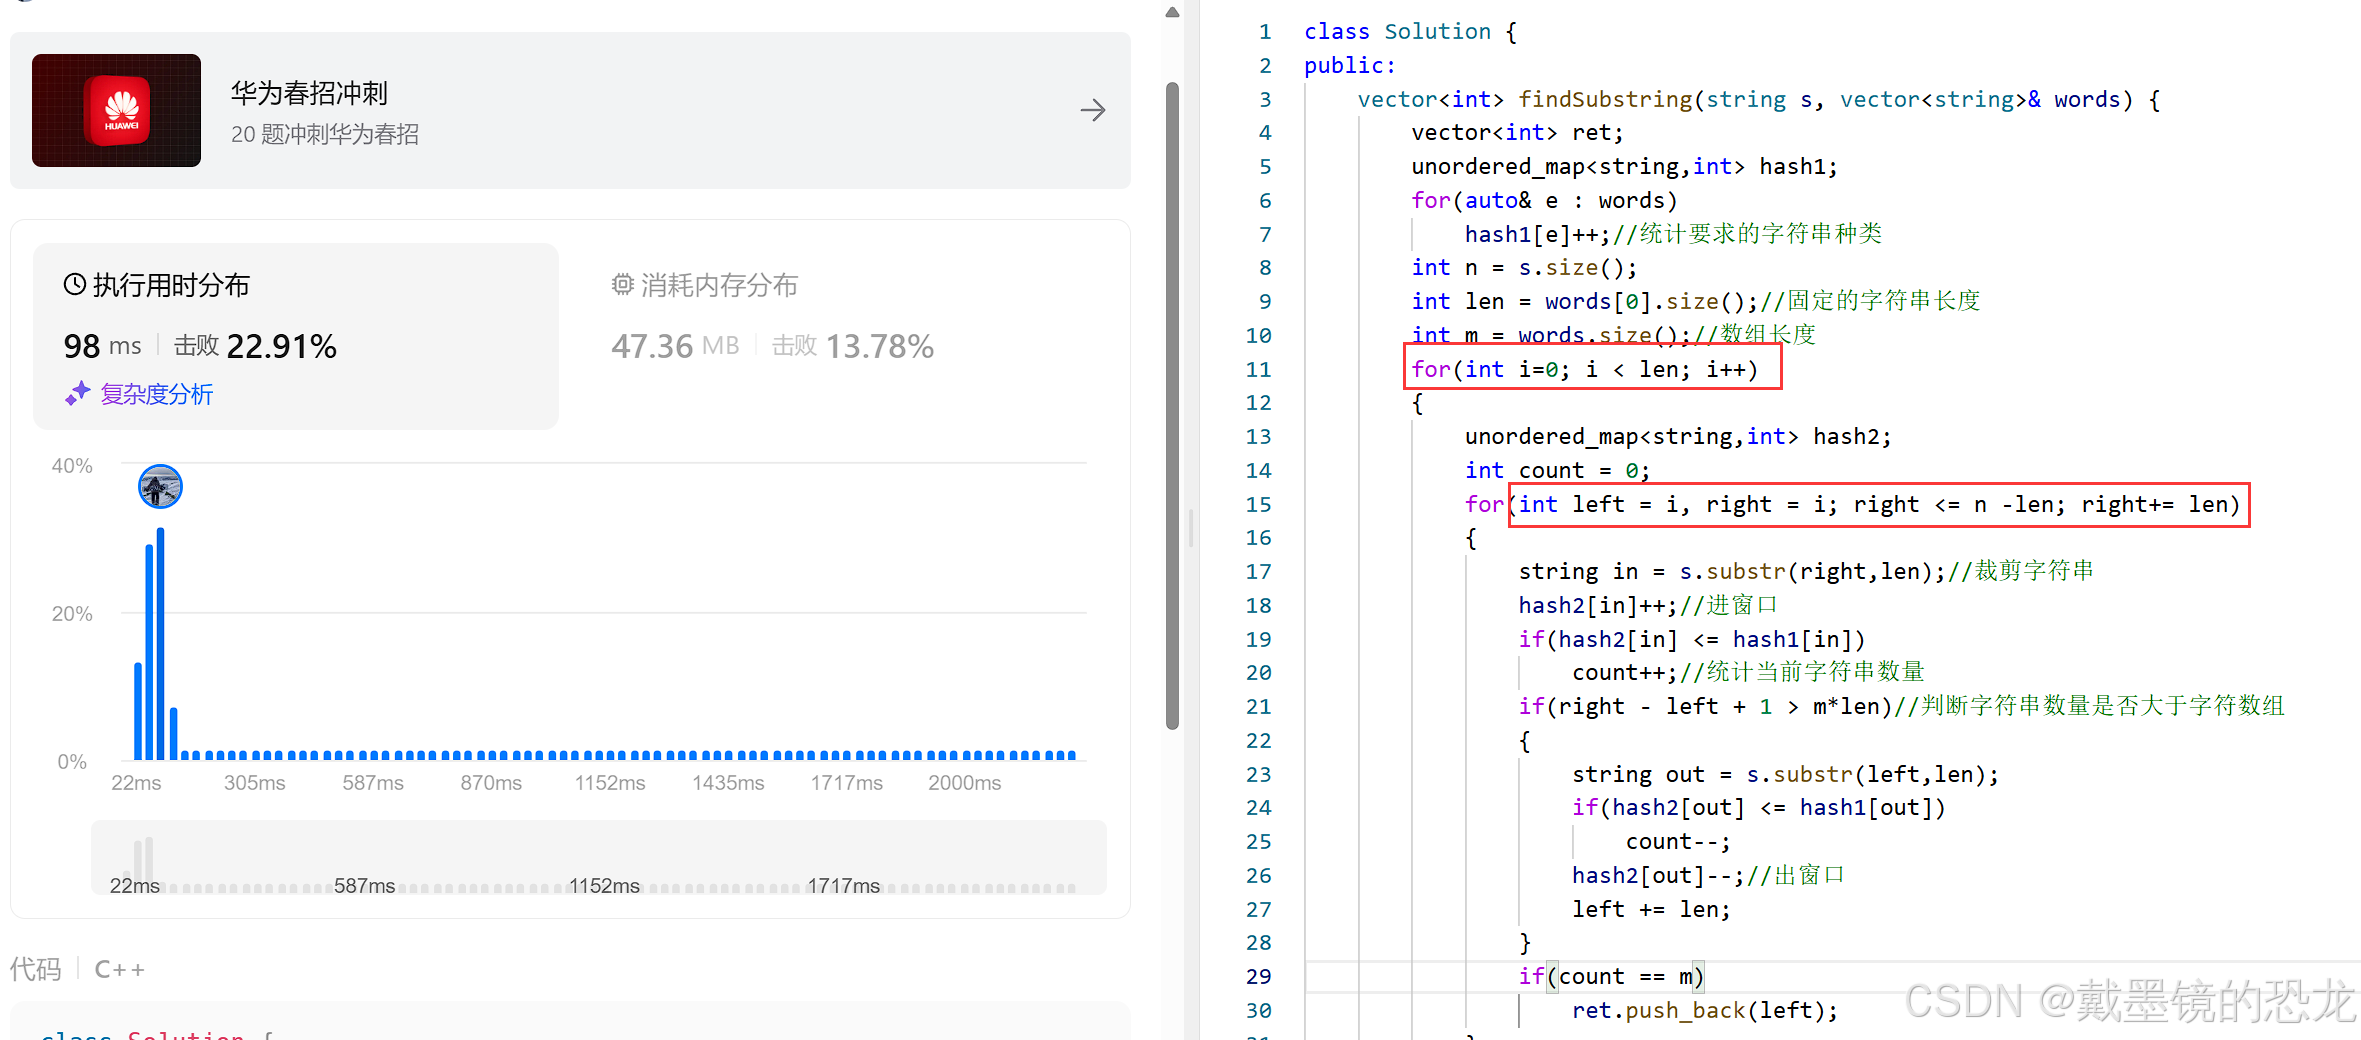Click the 'int n = s.size();' code line
2361x1040 pixels.
pyautogui.click(x=1524, y=268)
